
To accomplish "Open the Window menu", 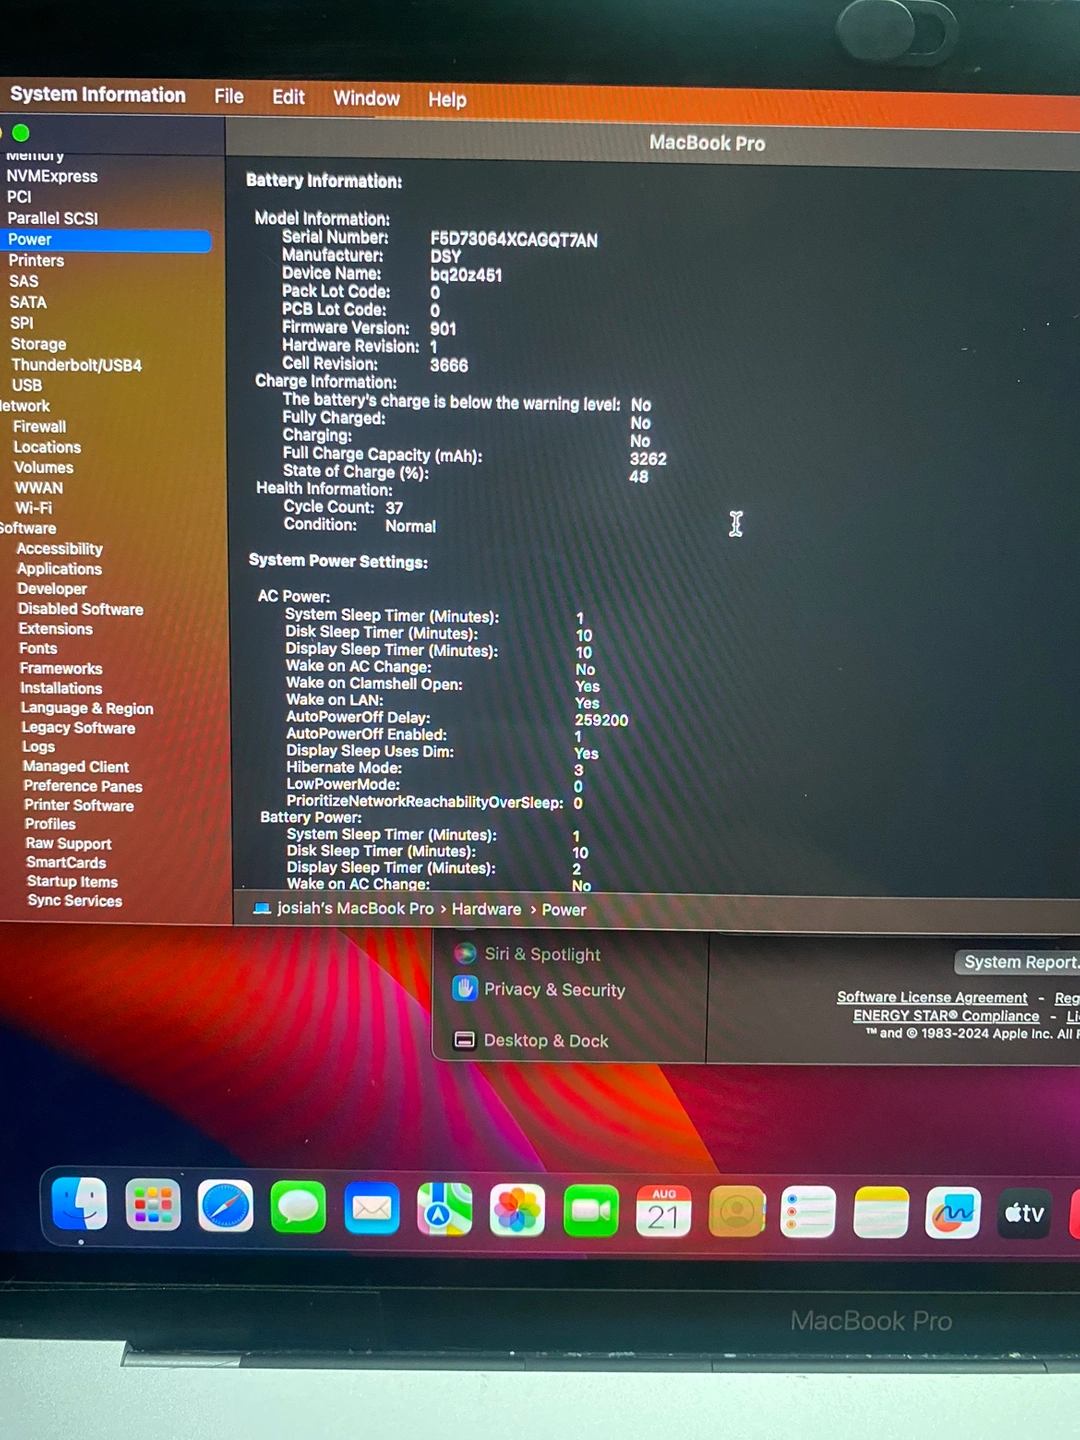I will pyautogui.click(x=366, y=98).
